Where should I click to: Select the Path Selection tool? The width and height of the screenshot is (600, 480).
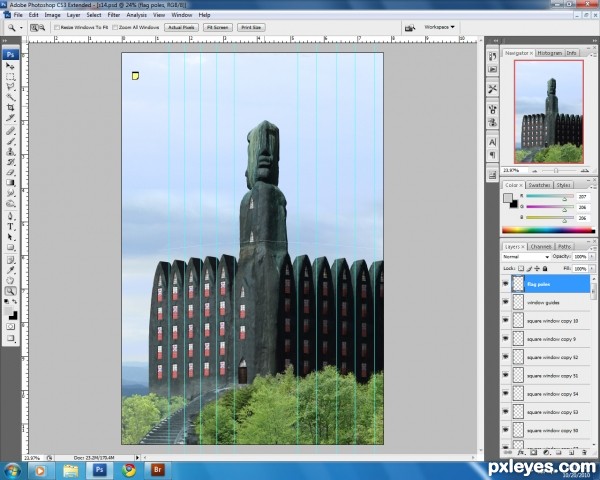coord(10,237)
